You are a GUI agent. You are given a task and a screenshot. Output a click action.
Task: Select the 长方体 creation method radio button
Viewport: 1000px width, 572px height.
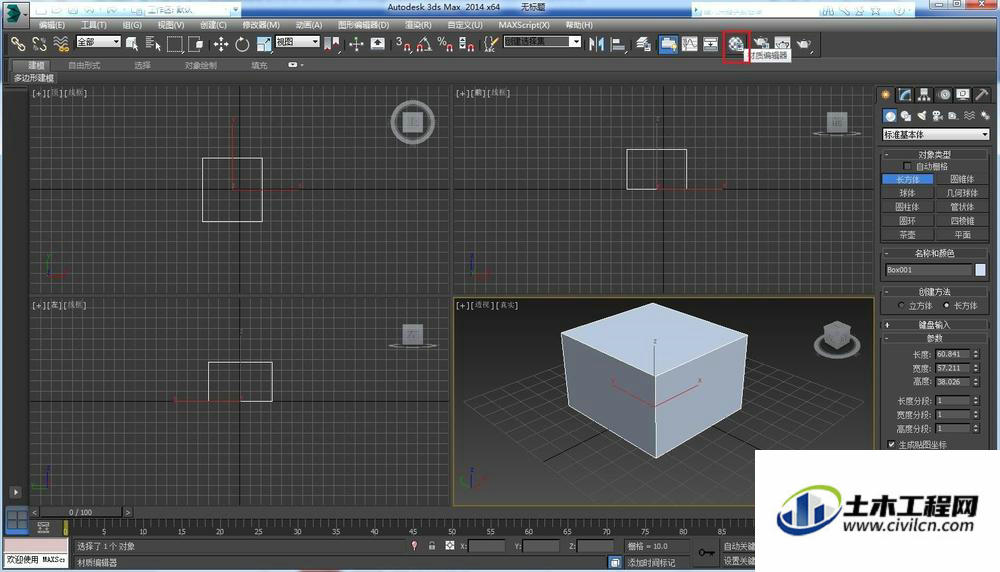click(946, 305)
